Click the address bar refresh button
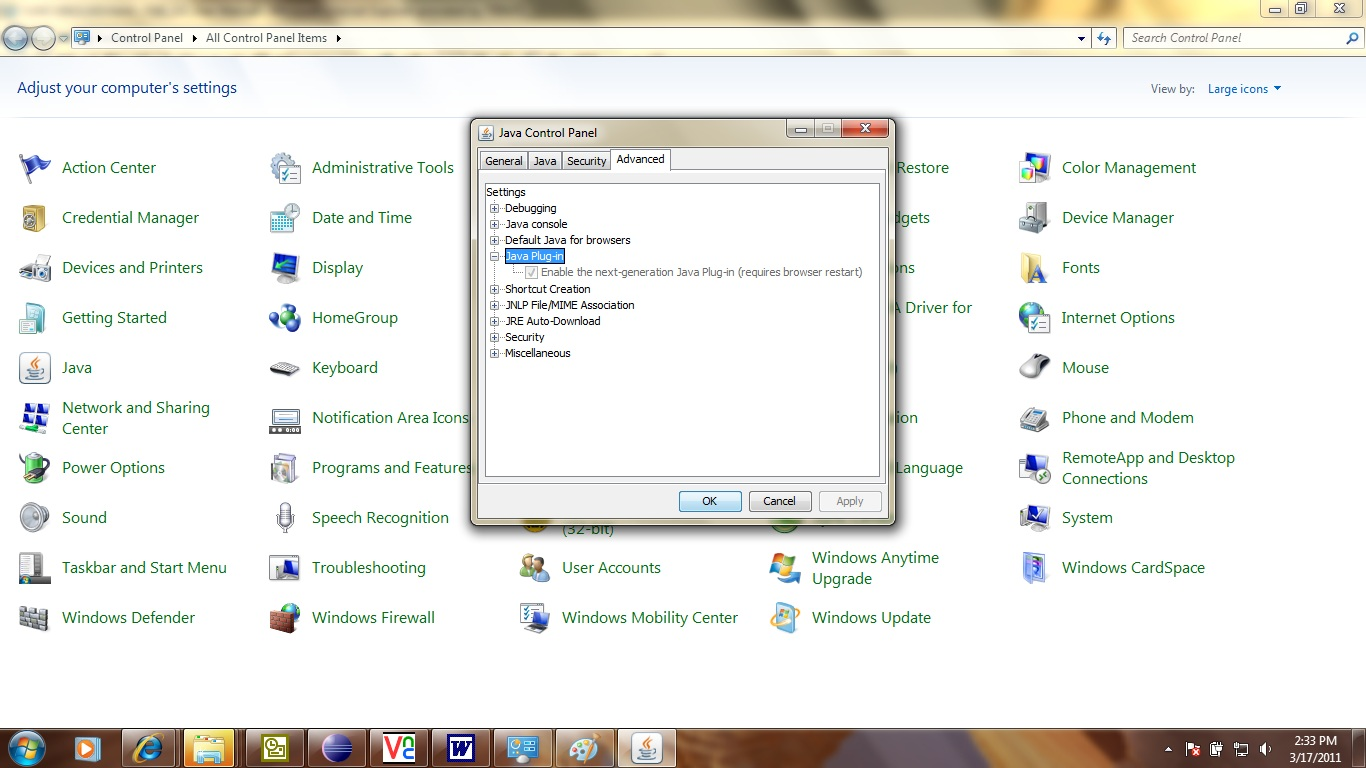This screenshot has height=768, width=1366. click(x=1104, y=38)
